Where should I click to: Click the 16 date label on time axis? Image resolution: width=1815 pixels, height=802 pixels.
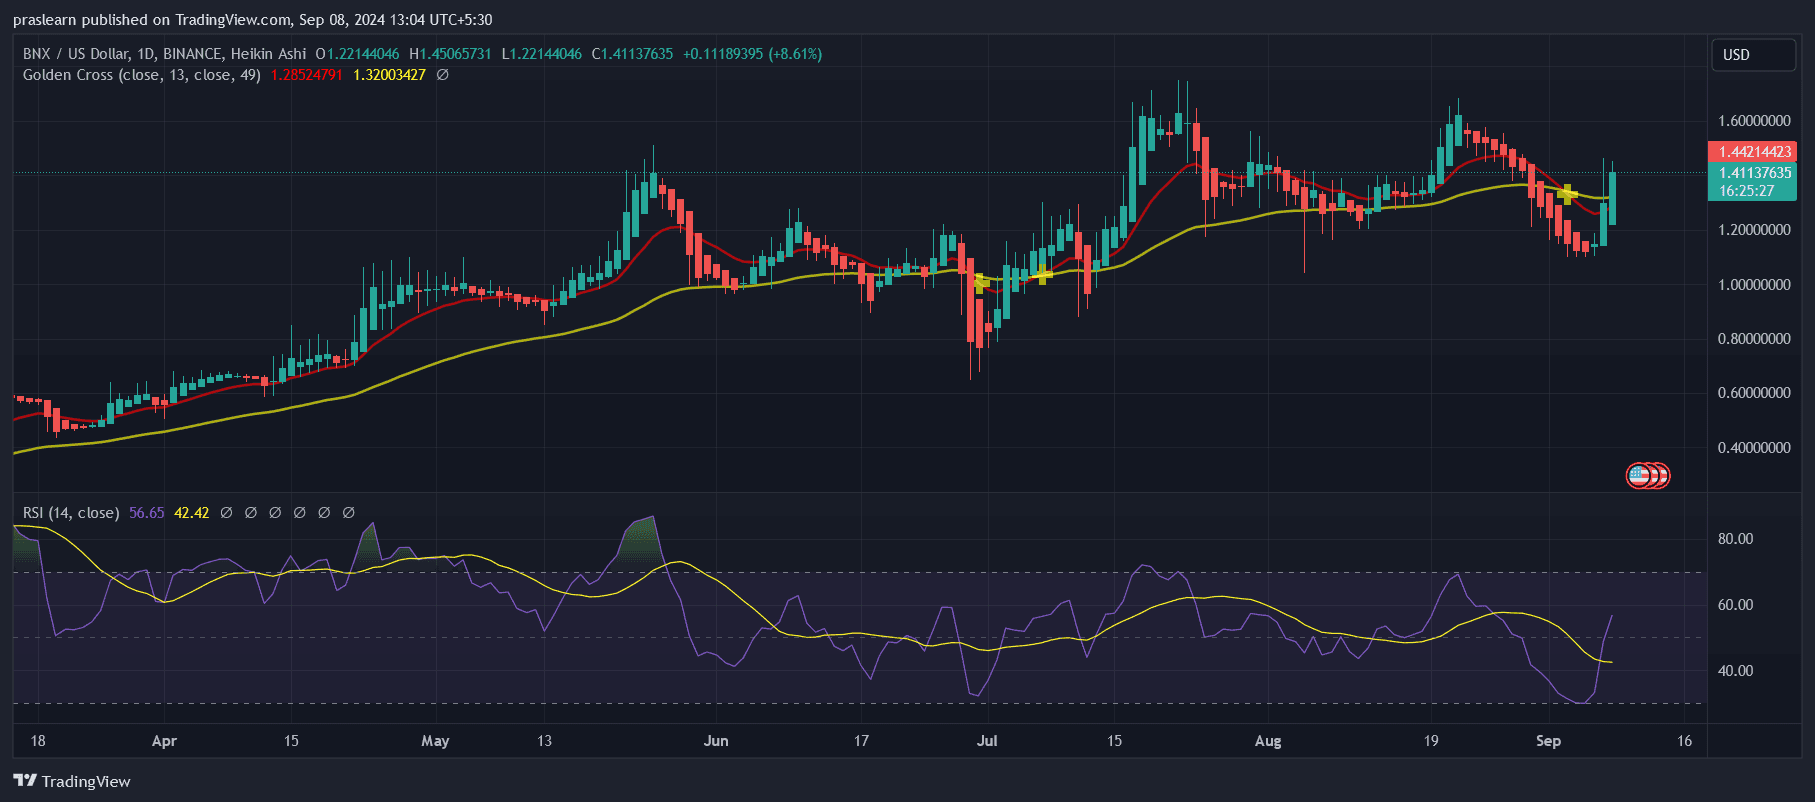click(x=1685, y=741)
